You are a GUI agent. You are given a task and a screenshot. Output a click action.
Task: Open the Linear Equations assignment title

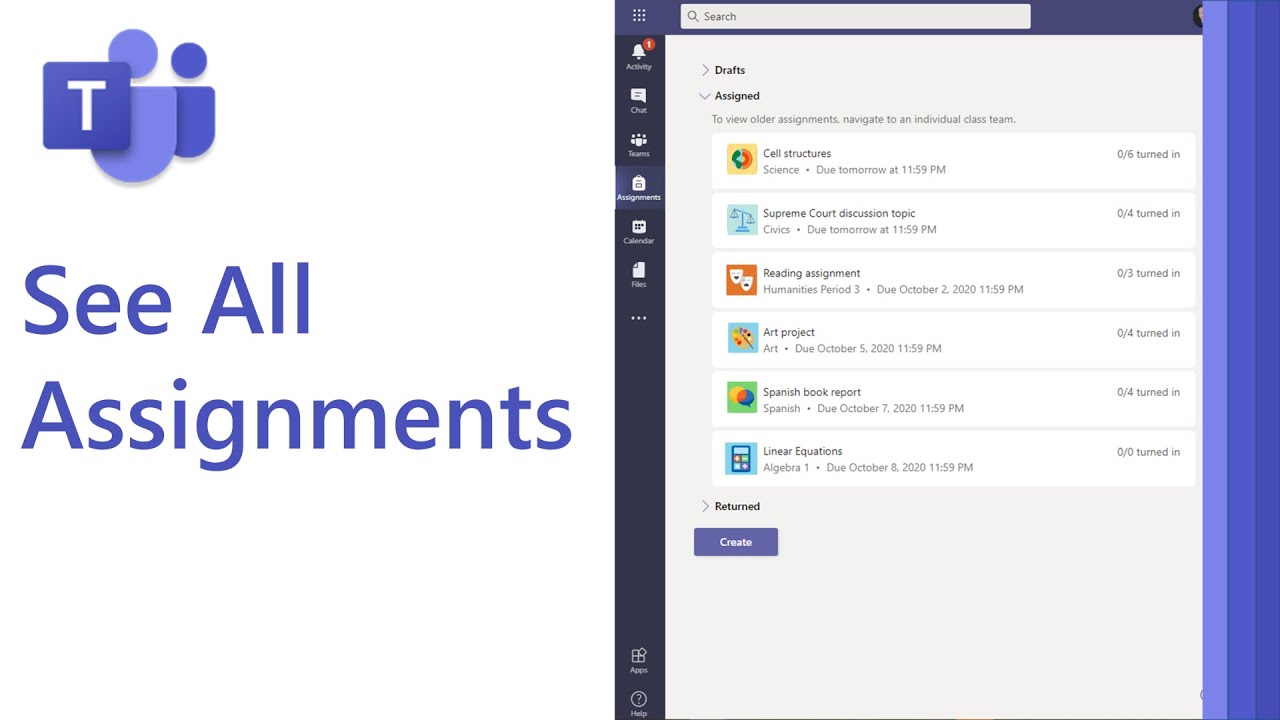[x=803, y=451]
